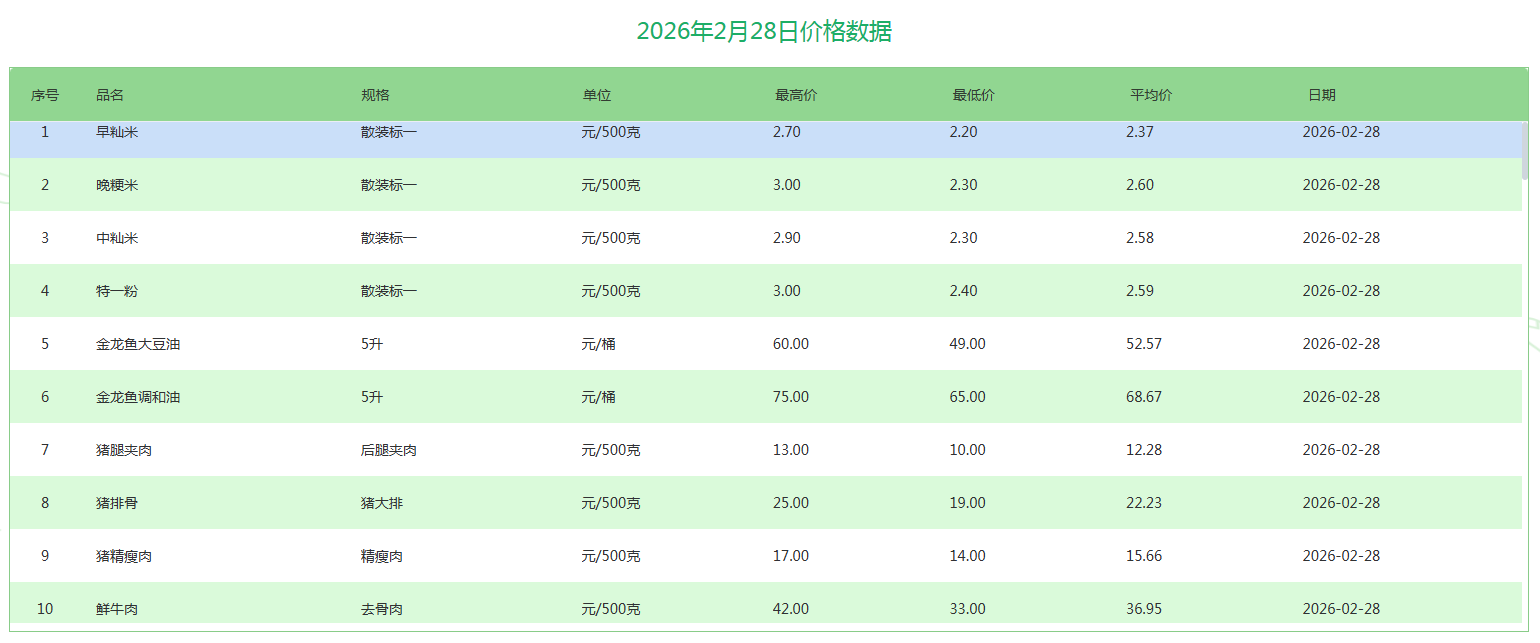The width and height of the screenshot is (1540, 643).
Task: Click the 品名 column header
Action: [x=110, y=95]
